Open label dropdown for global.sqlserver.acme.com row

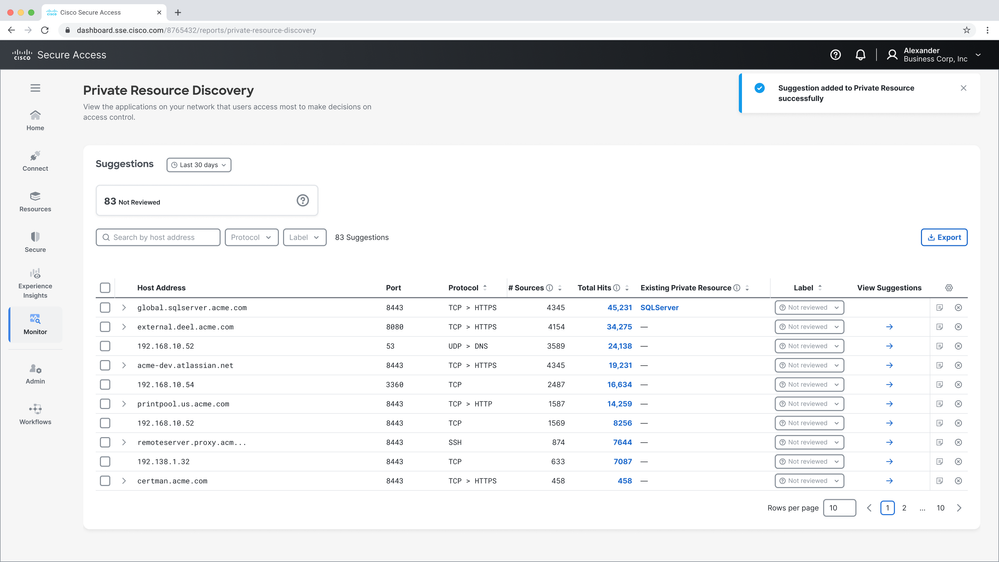pyautogui.click(x=809, y=308)
